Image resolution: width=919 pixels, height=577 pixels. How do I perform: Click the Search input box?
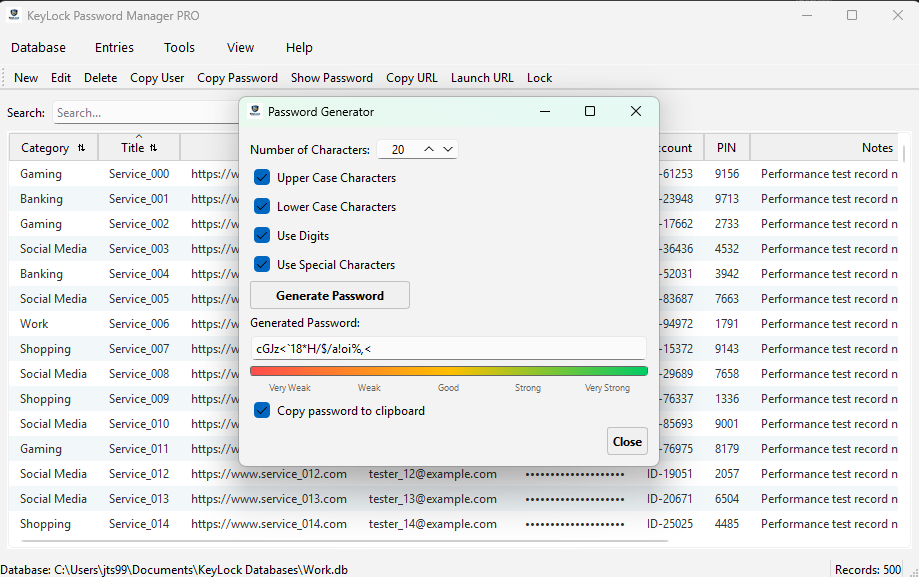[147, 113]
